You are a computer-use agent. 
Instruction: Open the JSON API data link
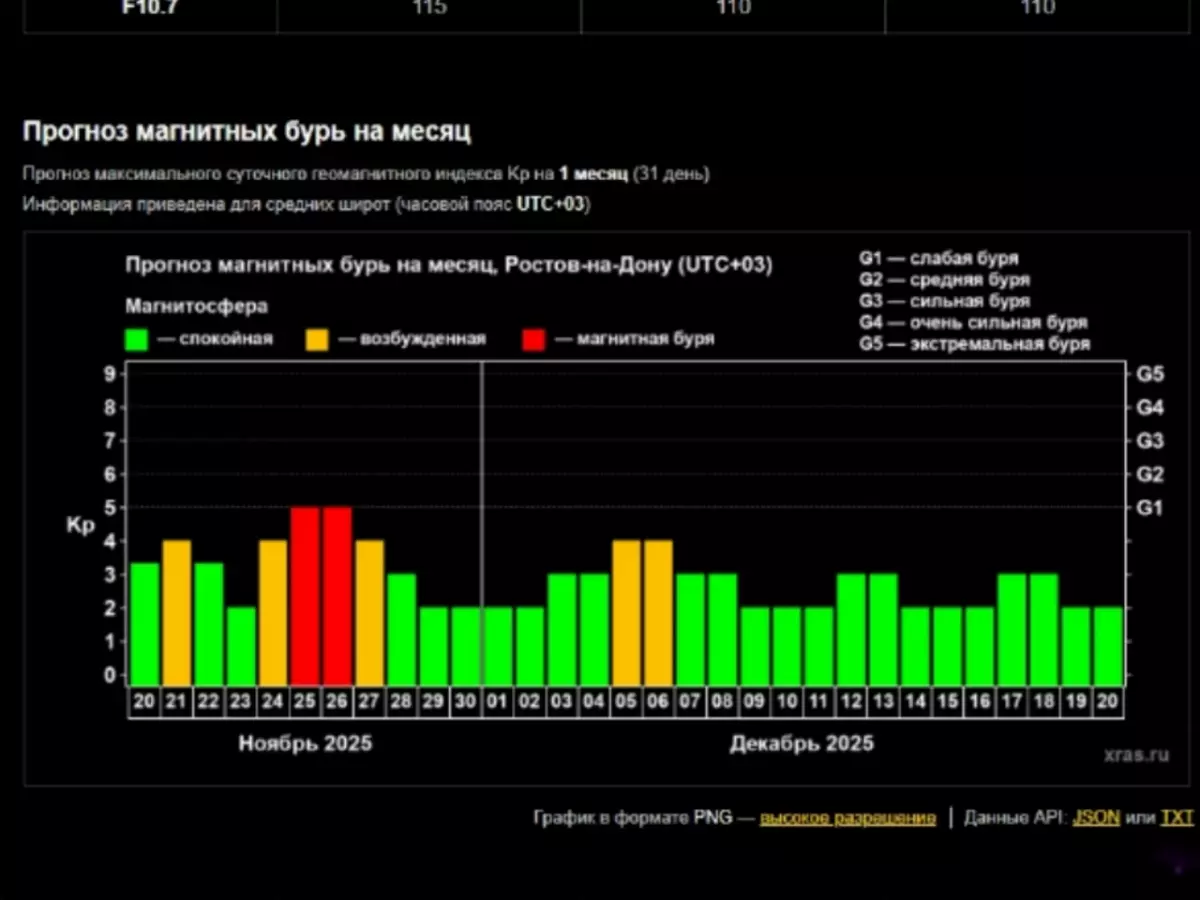[1095, 818]
